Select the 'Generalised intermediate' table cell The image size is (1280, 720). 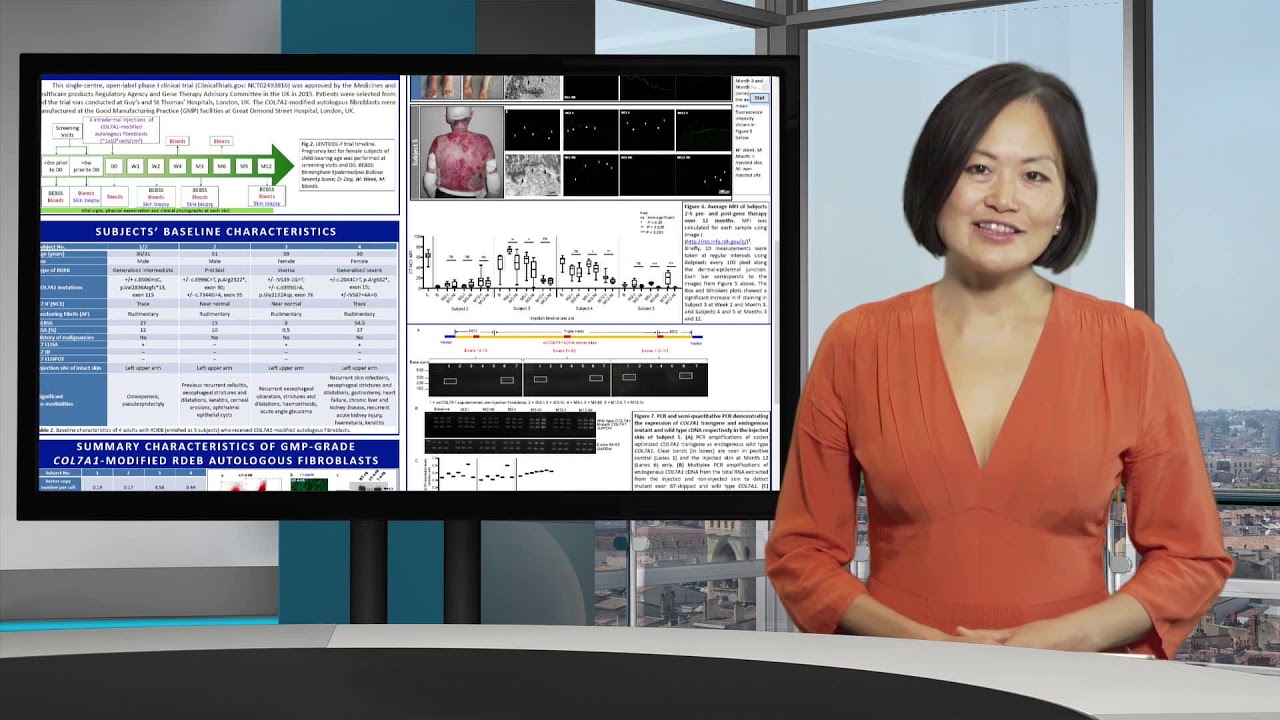(142, 270)
